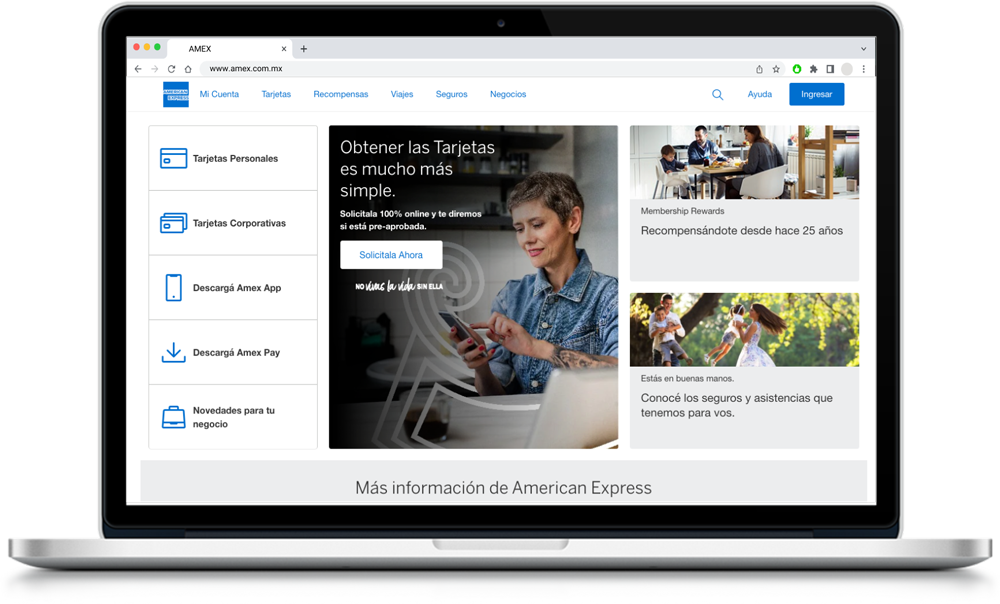
Task: Open the extensions puzzle icon
Action: [813, 69]
